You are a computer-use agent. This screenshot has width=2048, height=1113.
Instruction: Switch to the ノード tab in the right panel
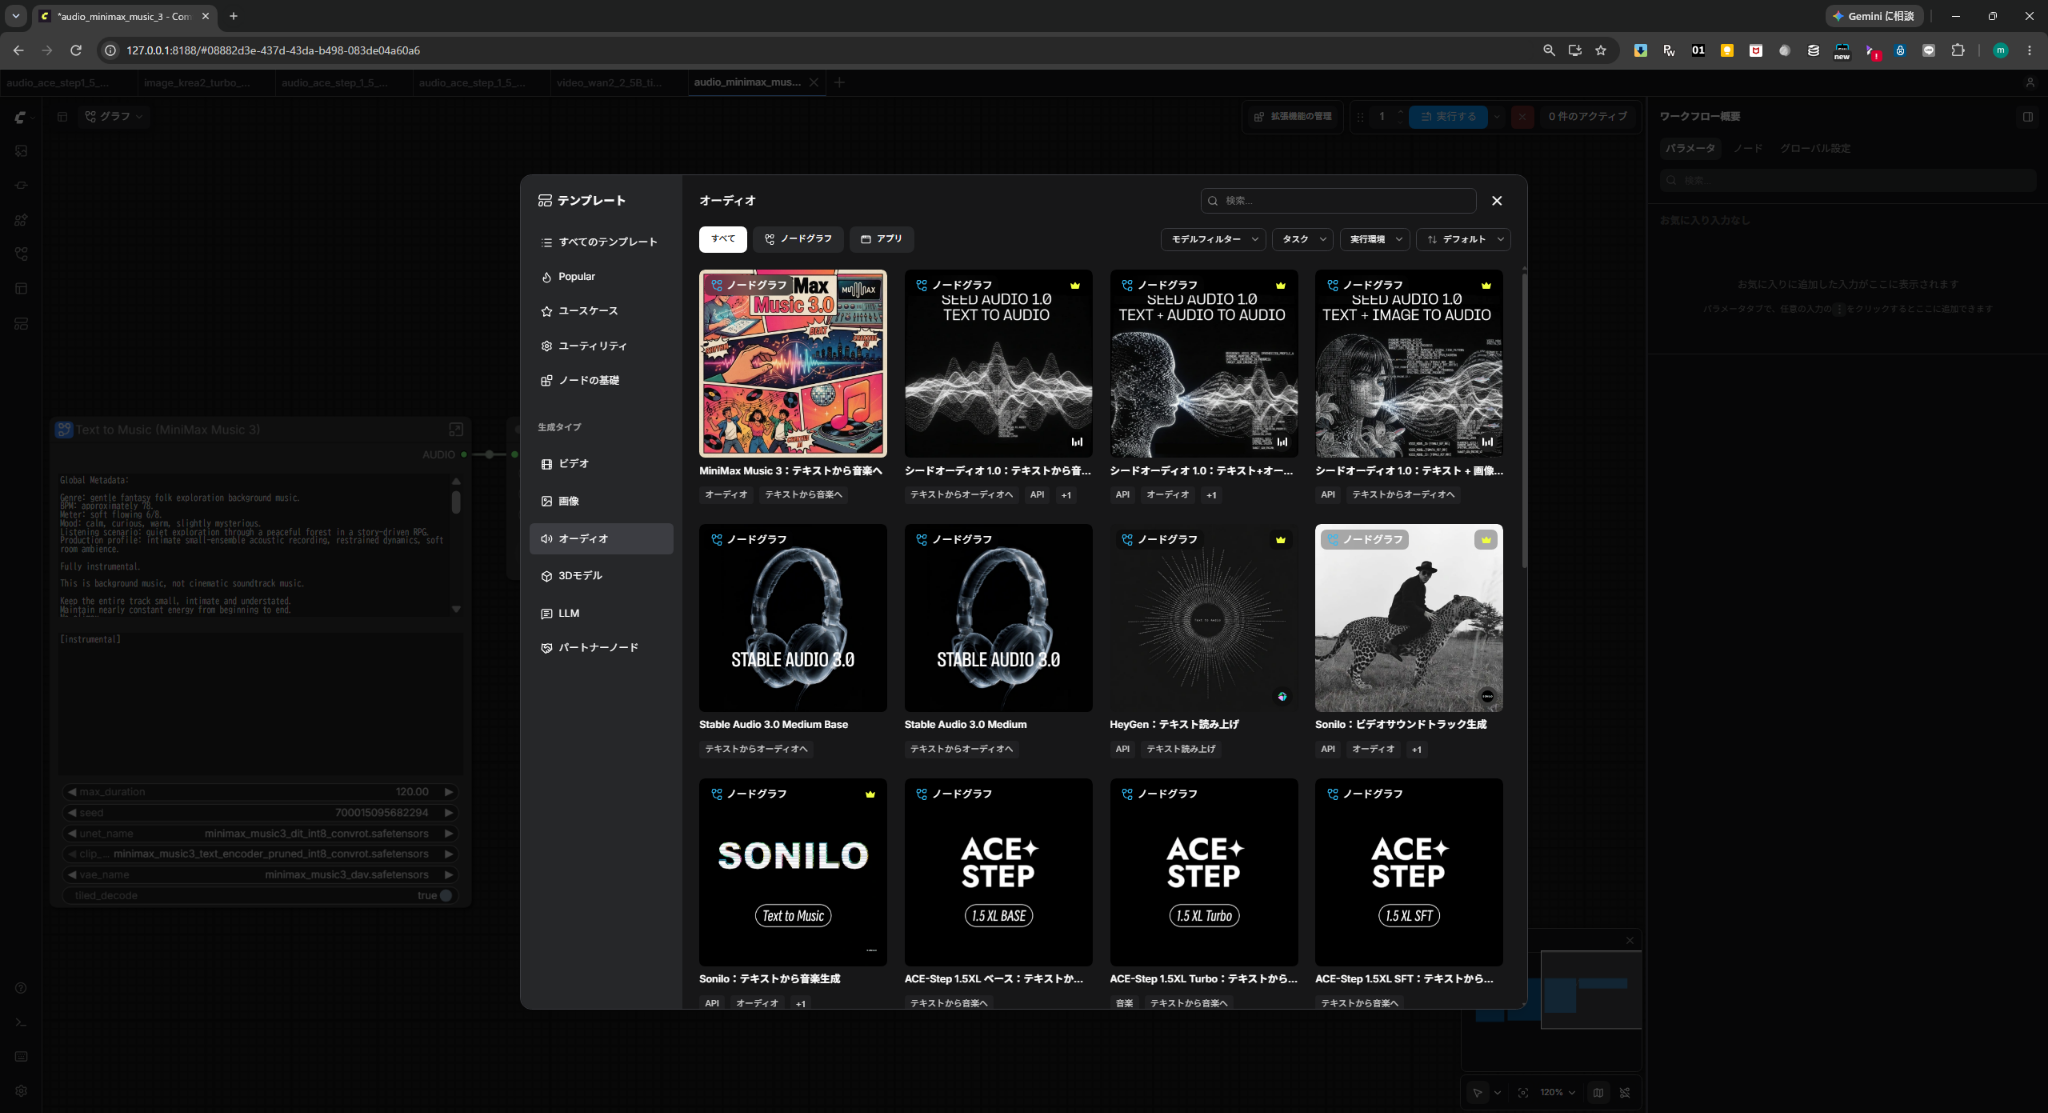[1748, 149]
